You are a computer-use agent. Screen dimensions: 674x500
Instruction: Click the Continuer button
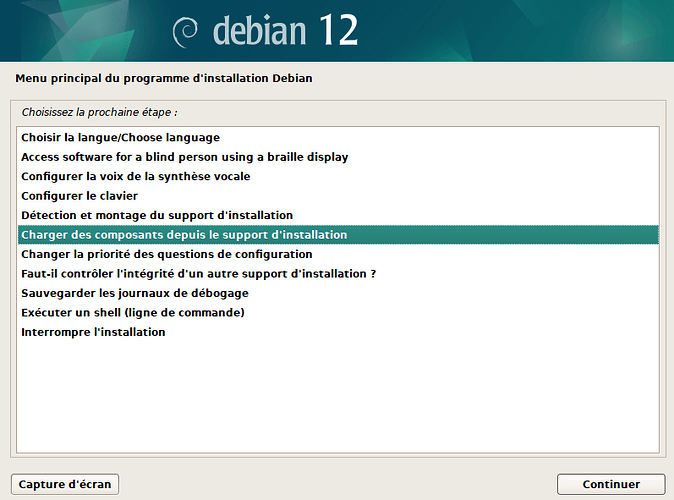[x=611, y=484]
